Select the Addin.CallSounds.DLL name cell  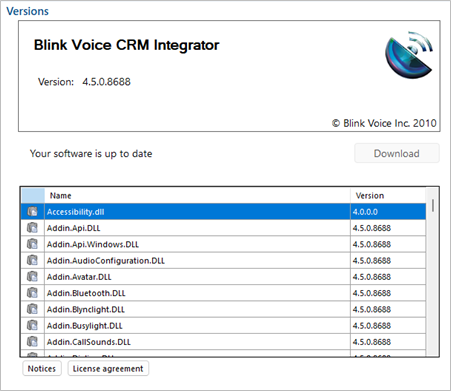click(197, 342)
